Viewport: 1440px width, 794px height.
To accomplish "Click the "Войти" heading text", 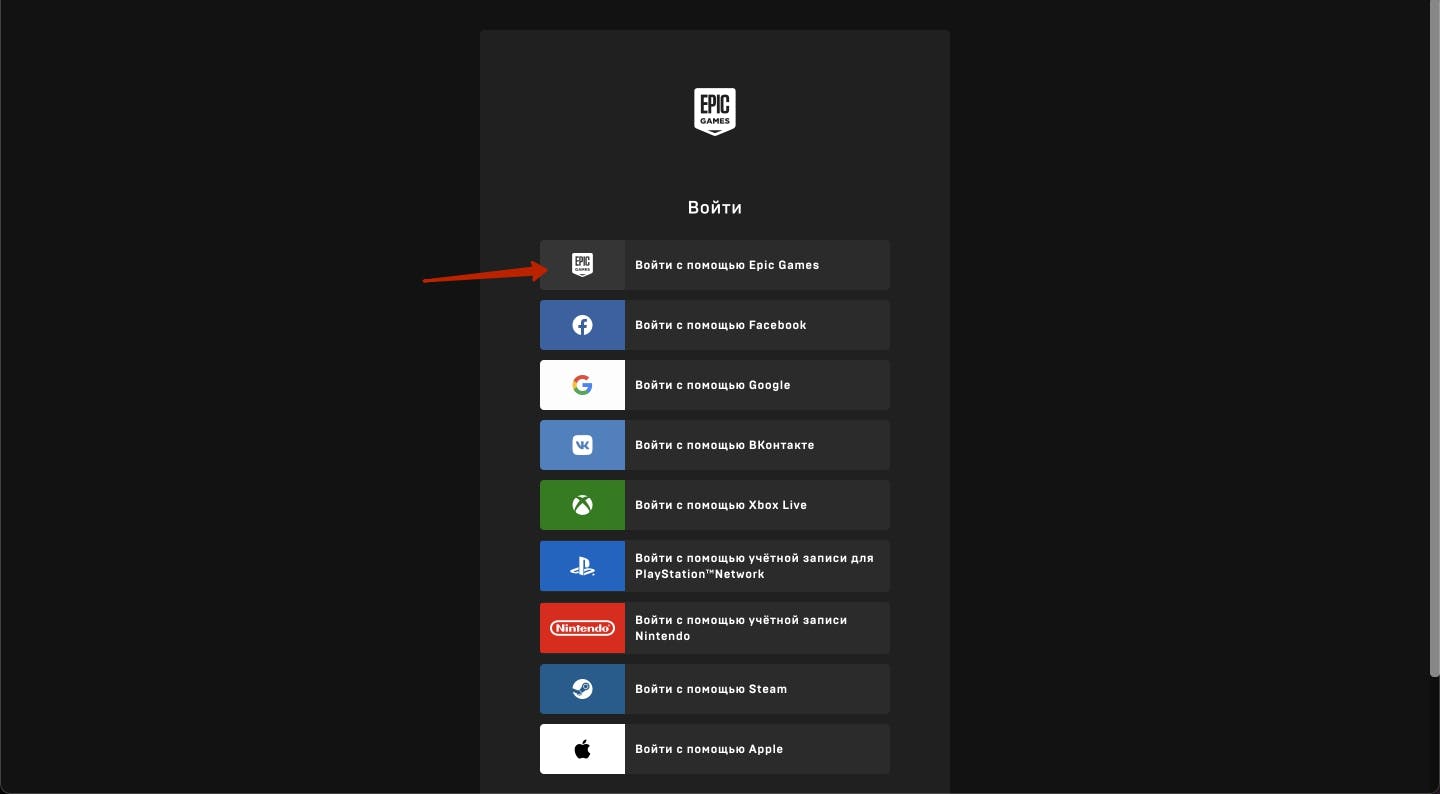I will (x=715, y=208).
